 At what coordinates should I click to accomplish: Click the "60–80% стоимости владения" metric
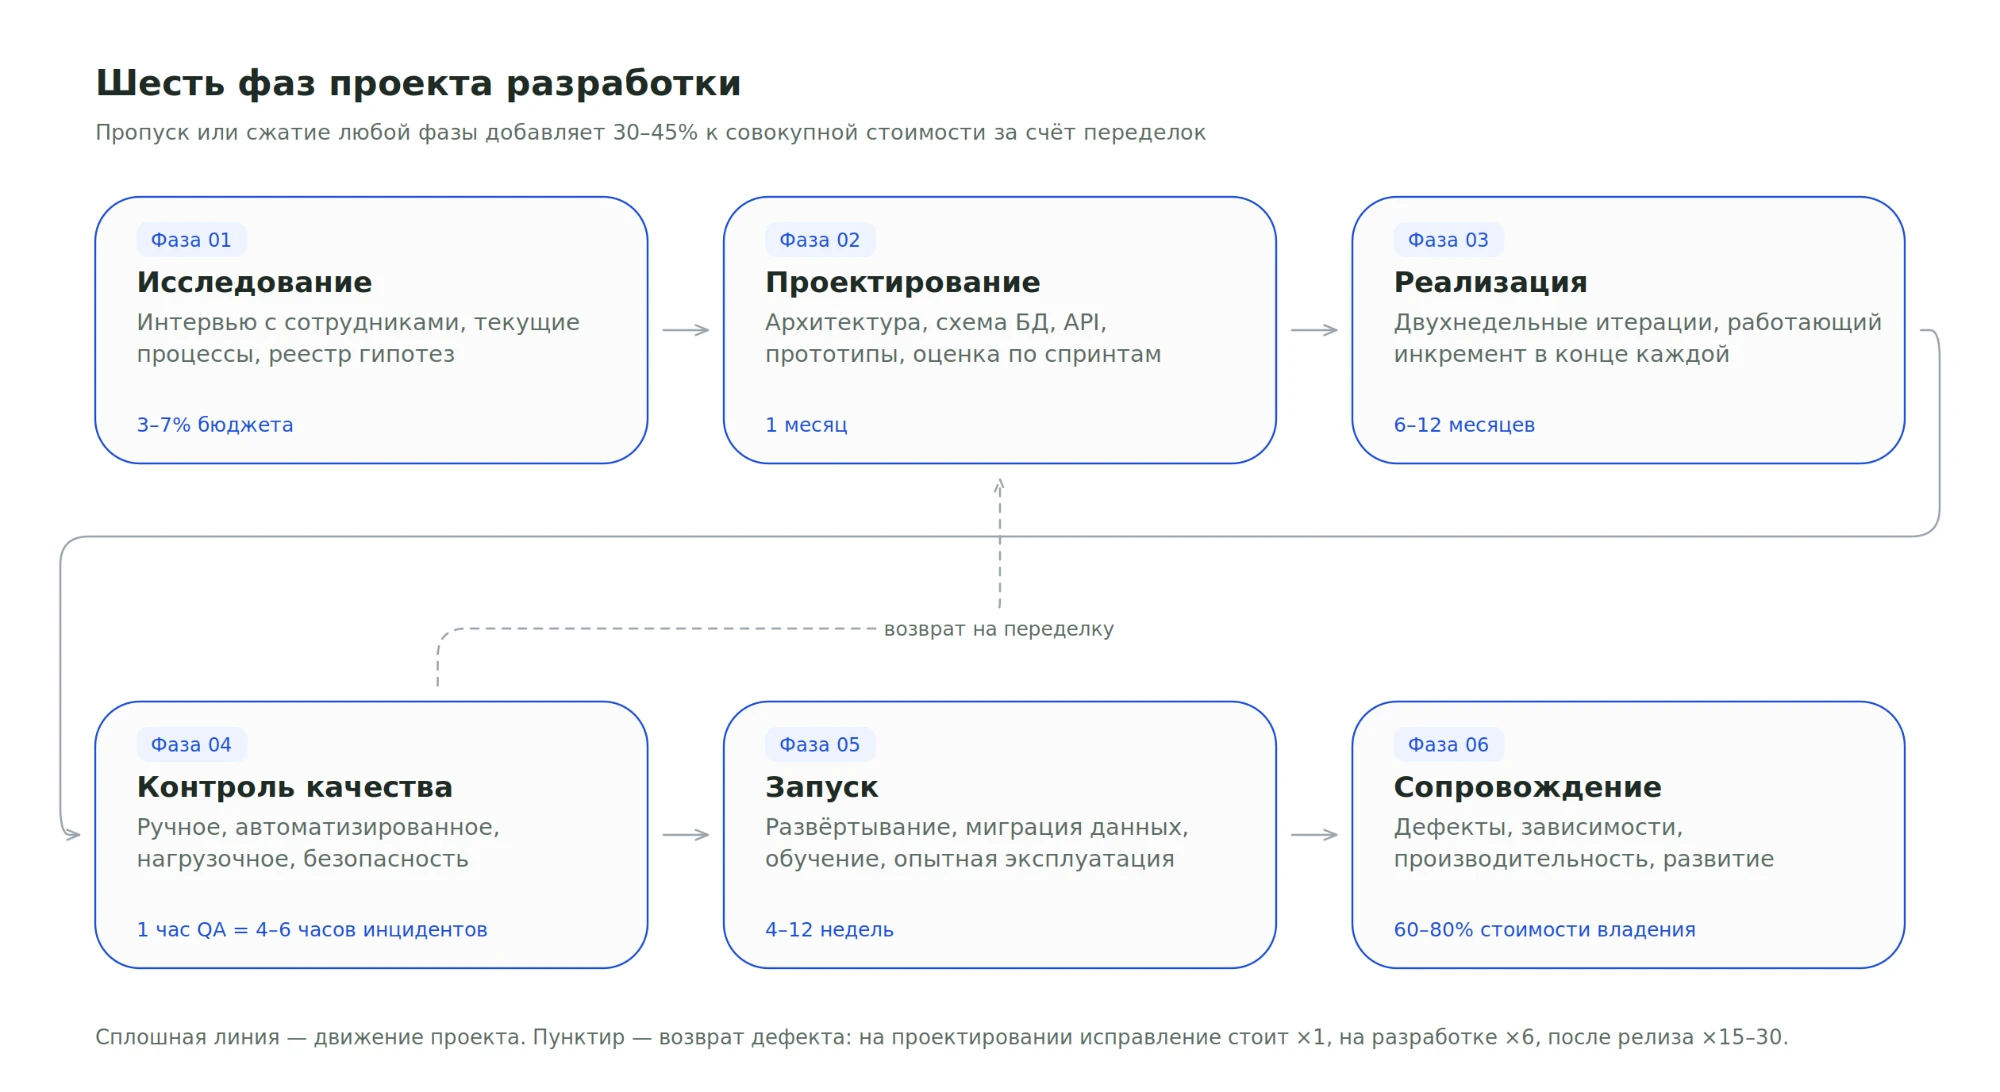(x=1545, y=930)
